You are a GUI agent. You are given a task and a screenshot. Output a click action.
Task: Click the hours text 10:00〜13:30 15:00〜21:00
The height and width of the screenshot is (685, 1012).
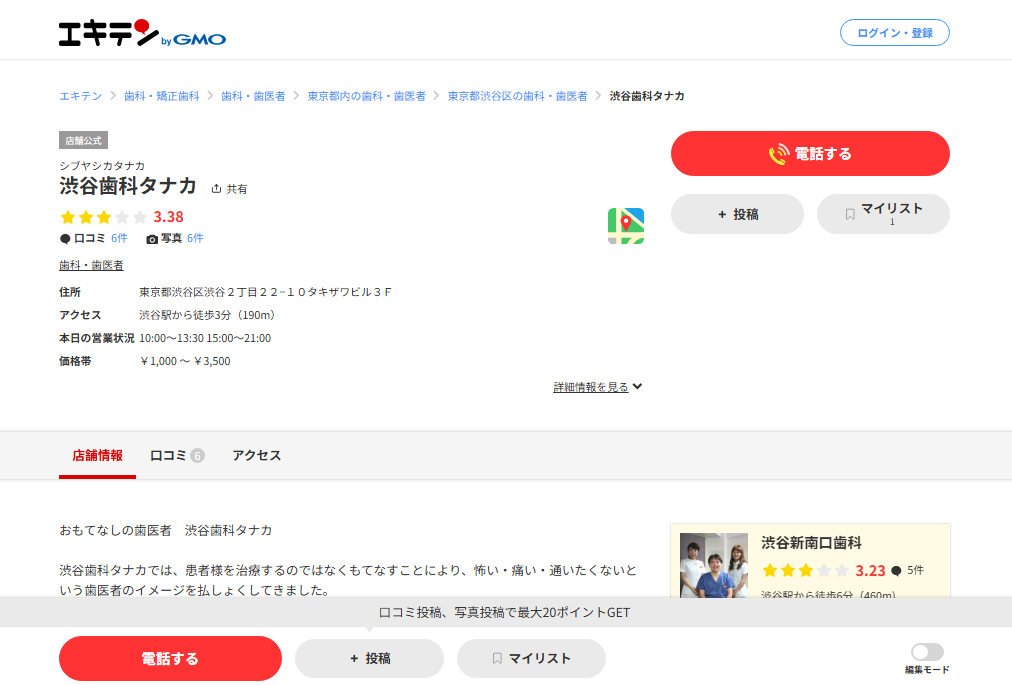point(205,338)
